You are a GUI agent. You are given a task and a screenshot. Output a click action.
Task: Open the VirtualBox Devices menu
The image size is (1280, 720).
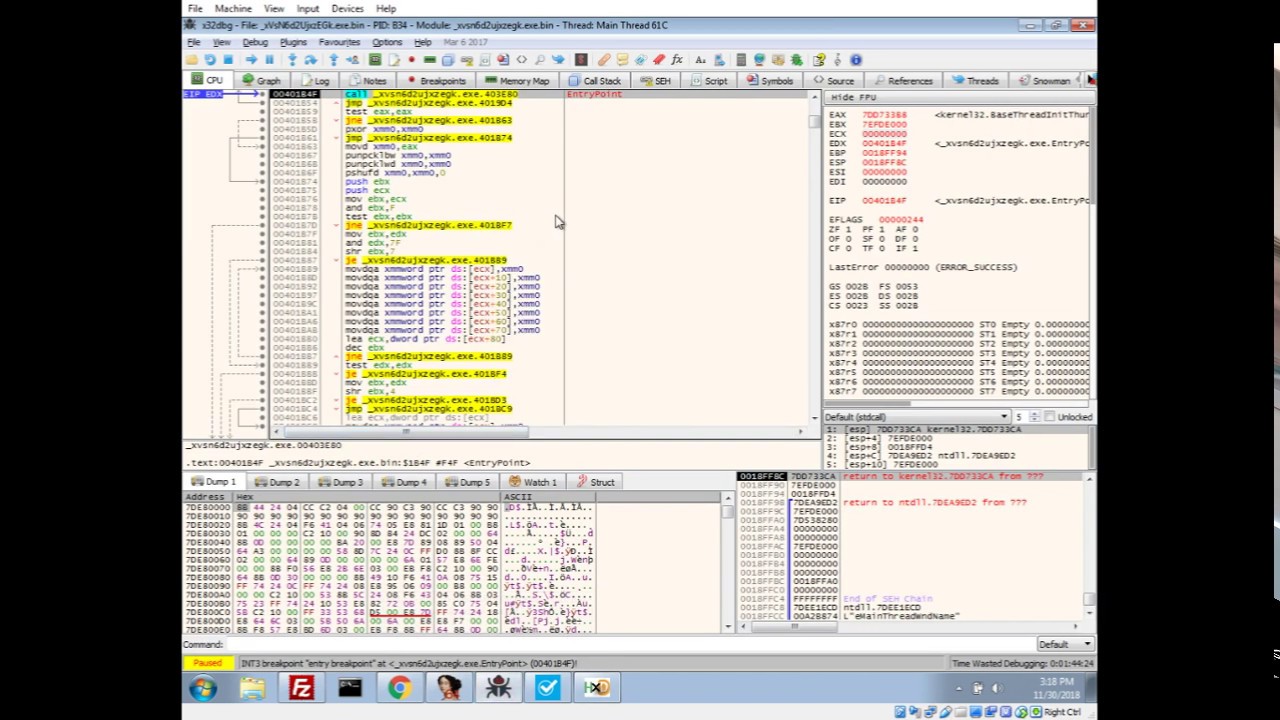point(347,8)
